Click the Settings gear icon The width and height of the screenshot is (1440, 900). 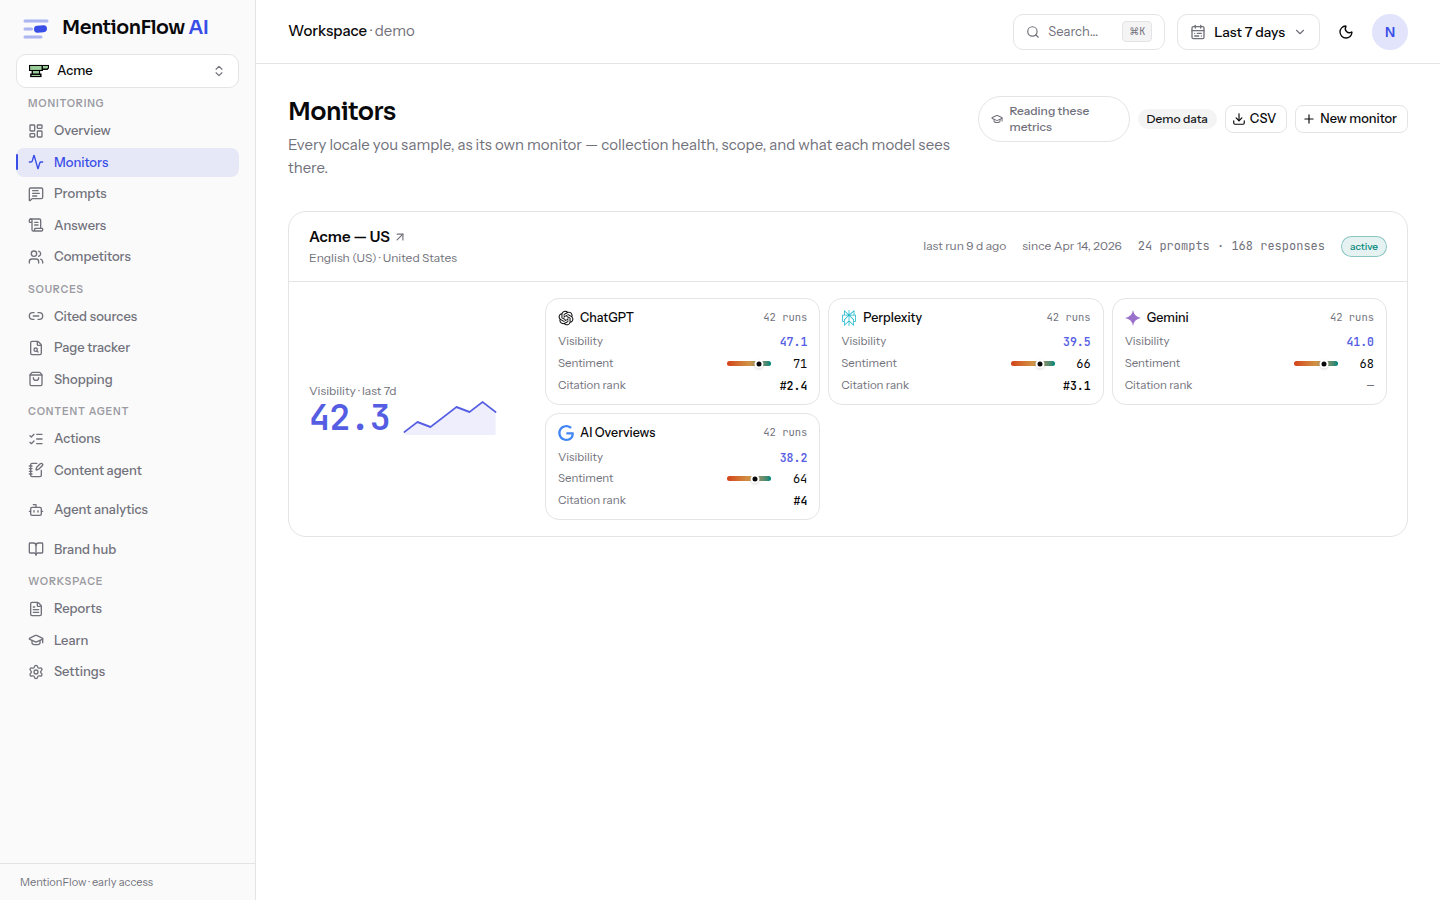pyautogui.click(x=36, y=672)
